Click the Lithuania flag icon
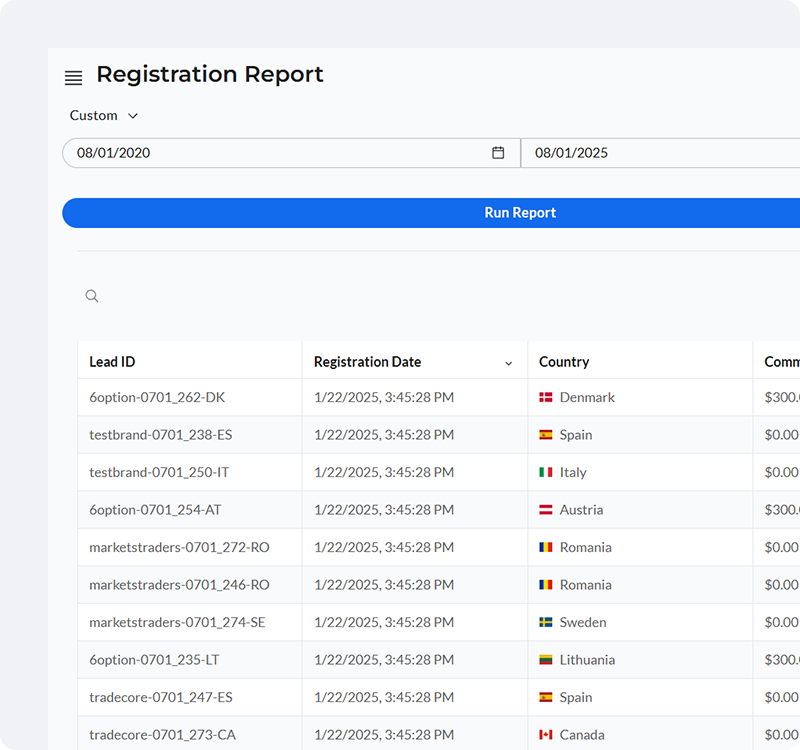This screenshot has width=800, height=750. point(546,660)
